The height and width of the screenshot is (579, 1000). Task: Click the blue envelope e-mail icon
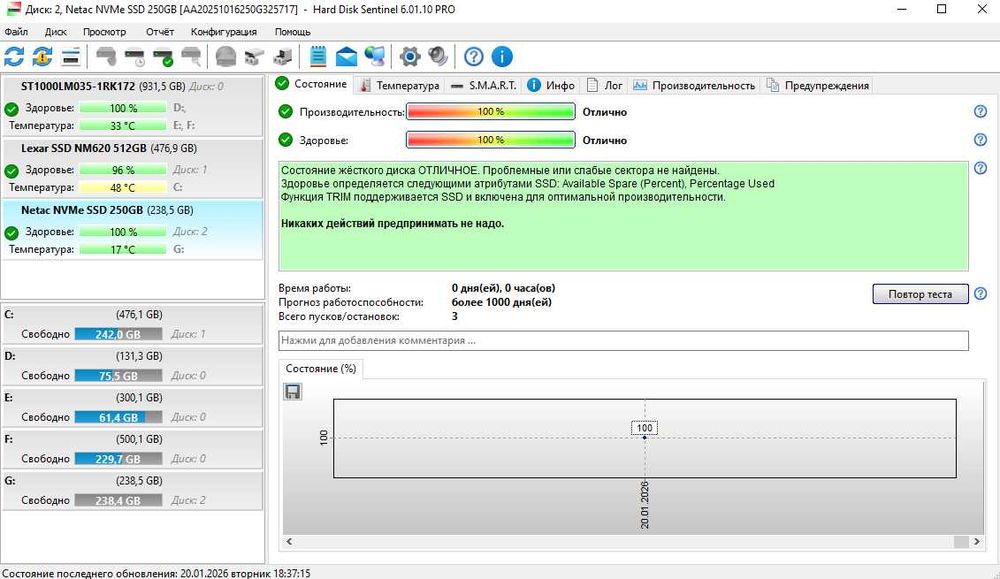point(346,57)
